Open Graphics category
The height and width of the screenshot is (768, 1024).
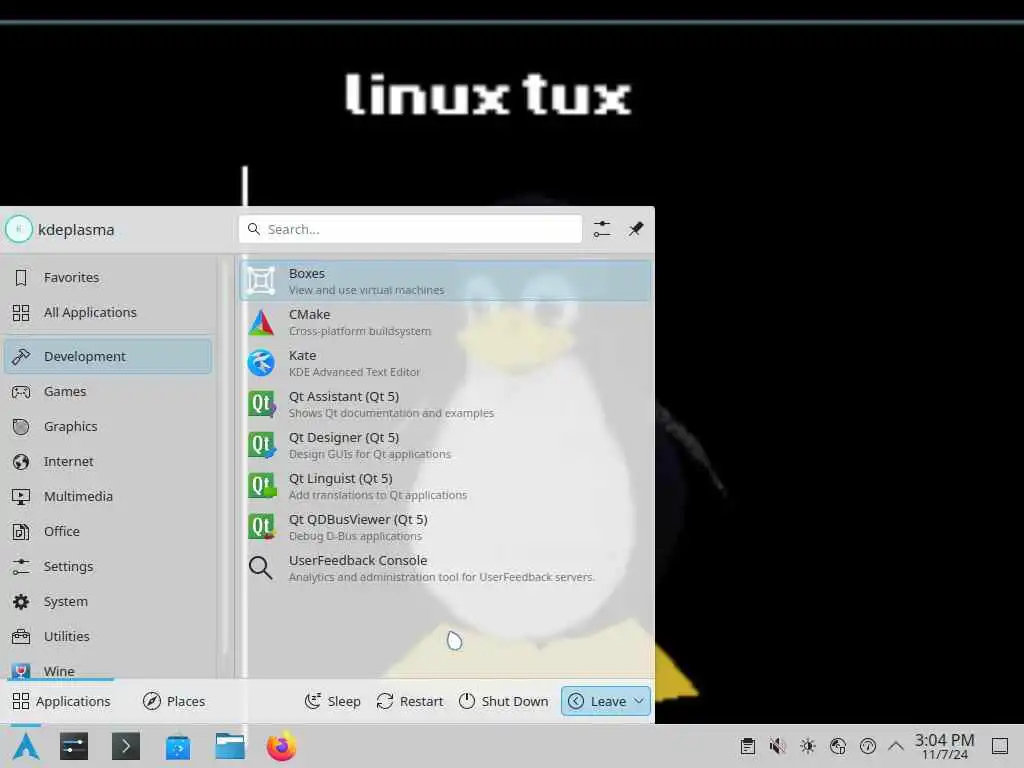[108, 426]
